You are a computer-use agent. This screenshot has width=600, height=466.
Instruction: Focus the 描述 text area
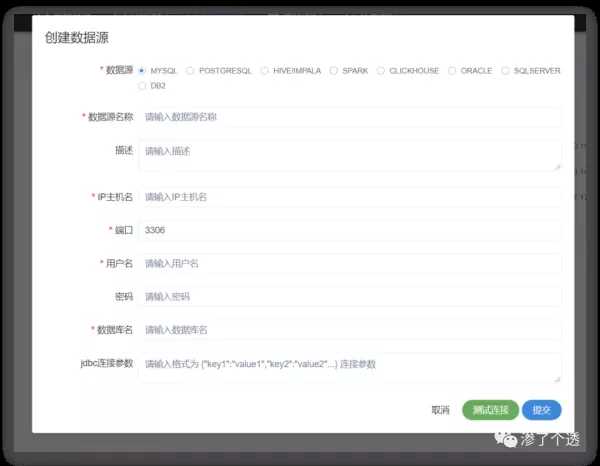[x=349, y=154]
